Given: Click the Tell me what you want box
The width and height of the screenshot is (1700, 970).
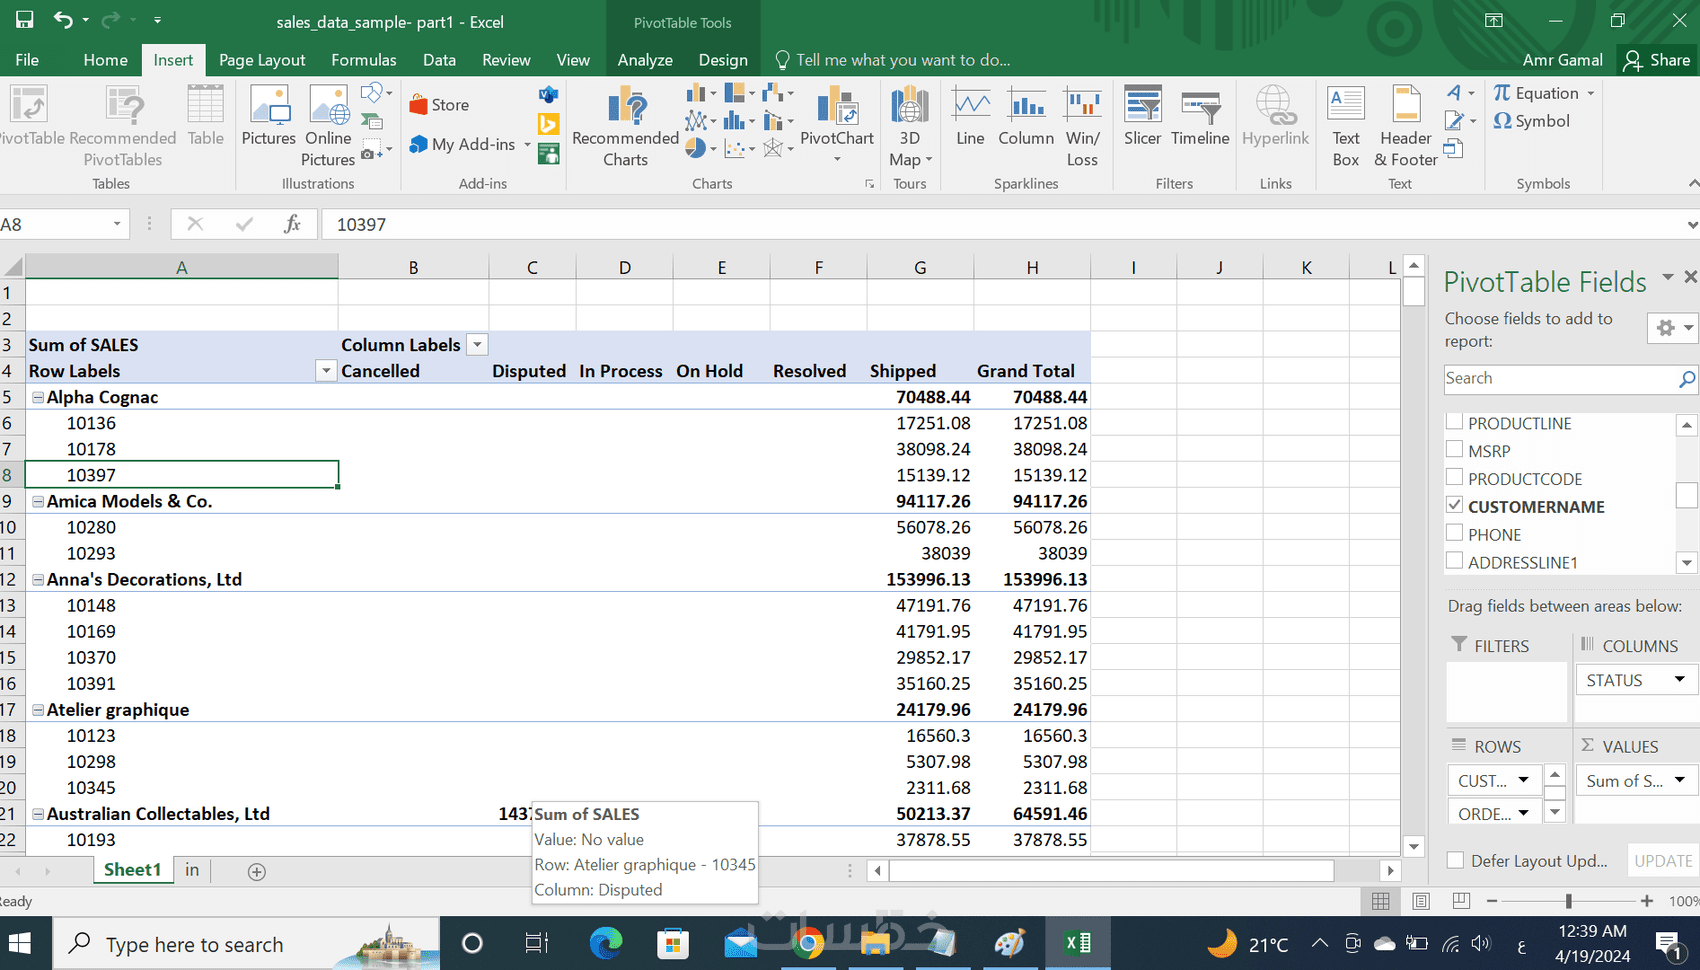Looking at the screenshot, I should coord(893,60).
